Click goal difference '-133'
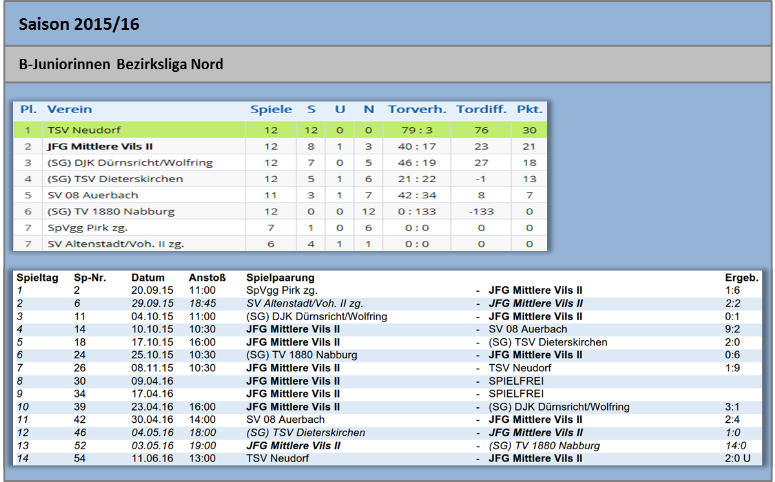Viewport: 775px width, 482px height. click(x=481, y=212)
